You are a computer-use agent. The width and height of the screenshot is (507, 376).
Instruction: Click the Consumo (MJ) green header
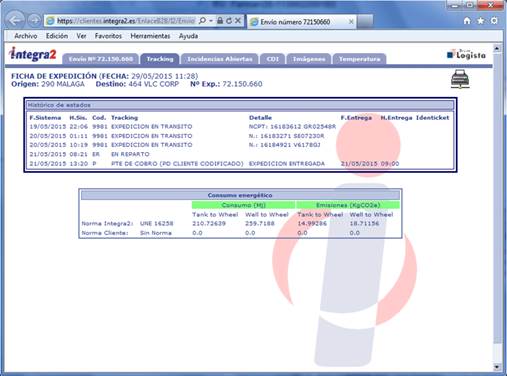pos(243,205)
